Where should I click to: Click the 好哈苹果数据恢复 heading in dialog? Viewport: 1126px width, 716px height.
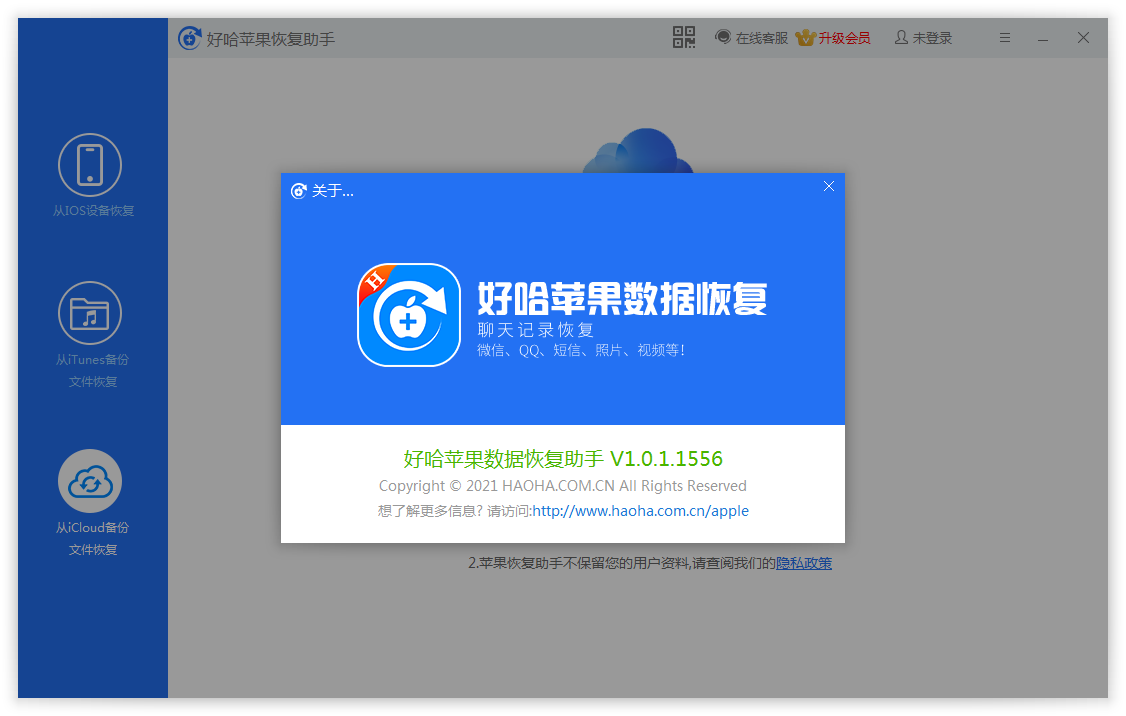(622, 298)
